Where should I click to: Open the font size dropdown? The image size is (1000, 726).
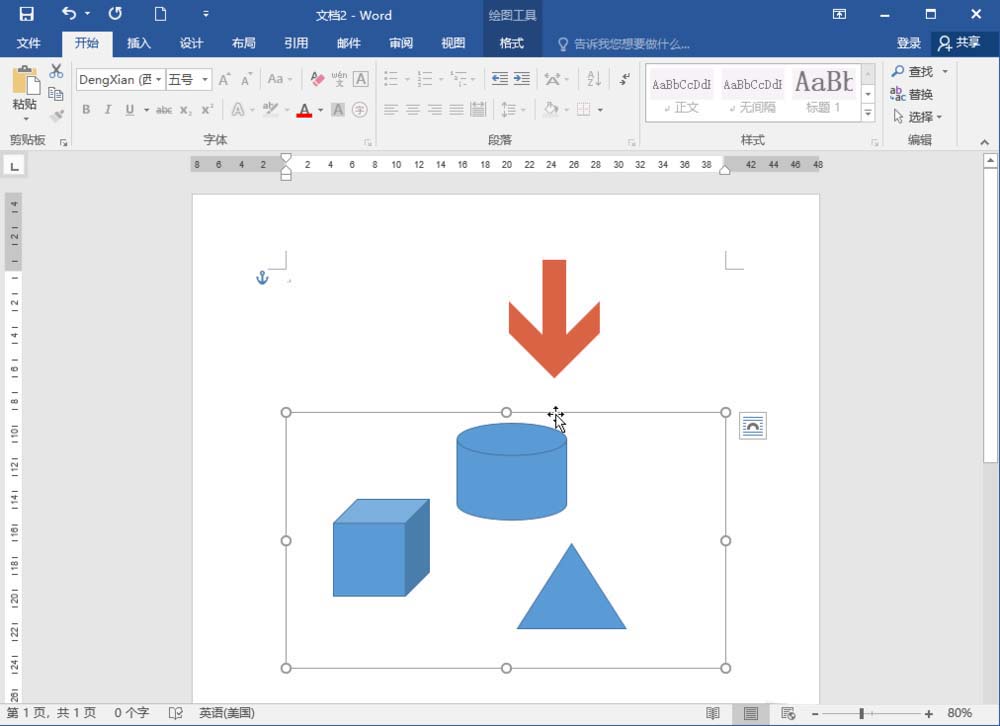[206, 79]
